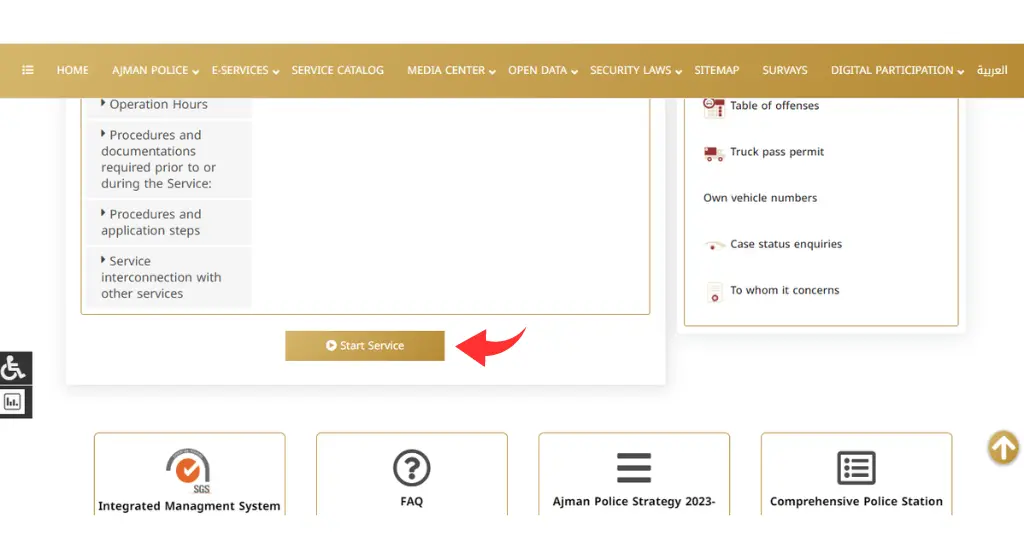Switch language to Arabic (العربية)
Viewport: 1024px width, 558px height.
pos(992,70)
